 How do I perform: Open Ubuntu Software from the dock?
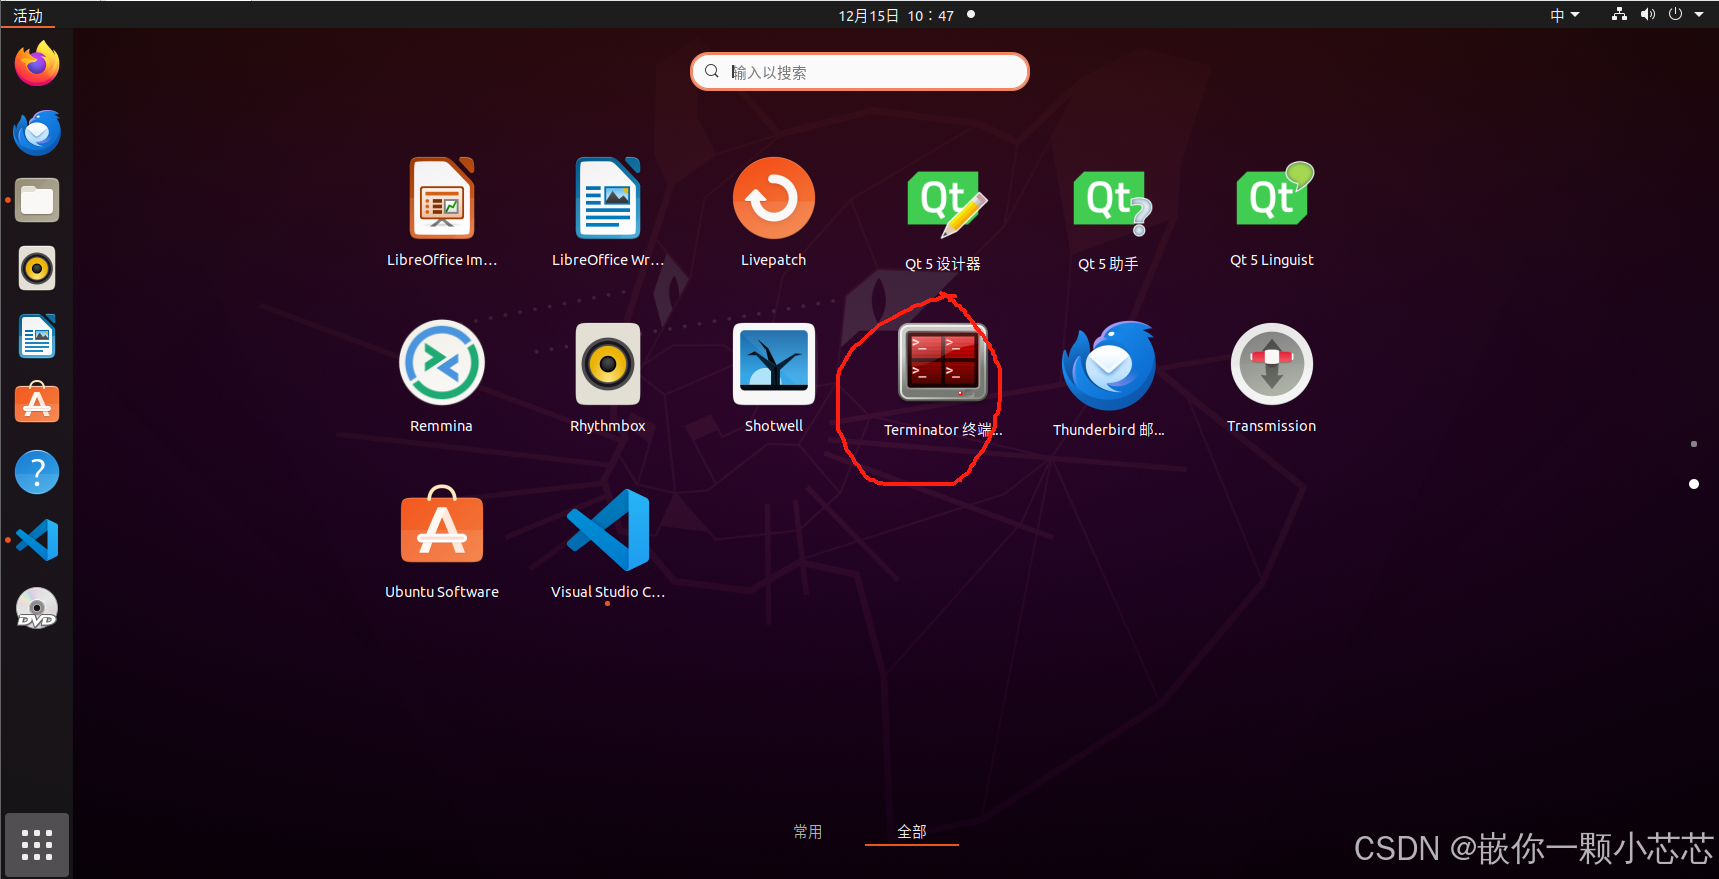coord(37,403)
